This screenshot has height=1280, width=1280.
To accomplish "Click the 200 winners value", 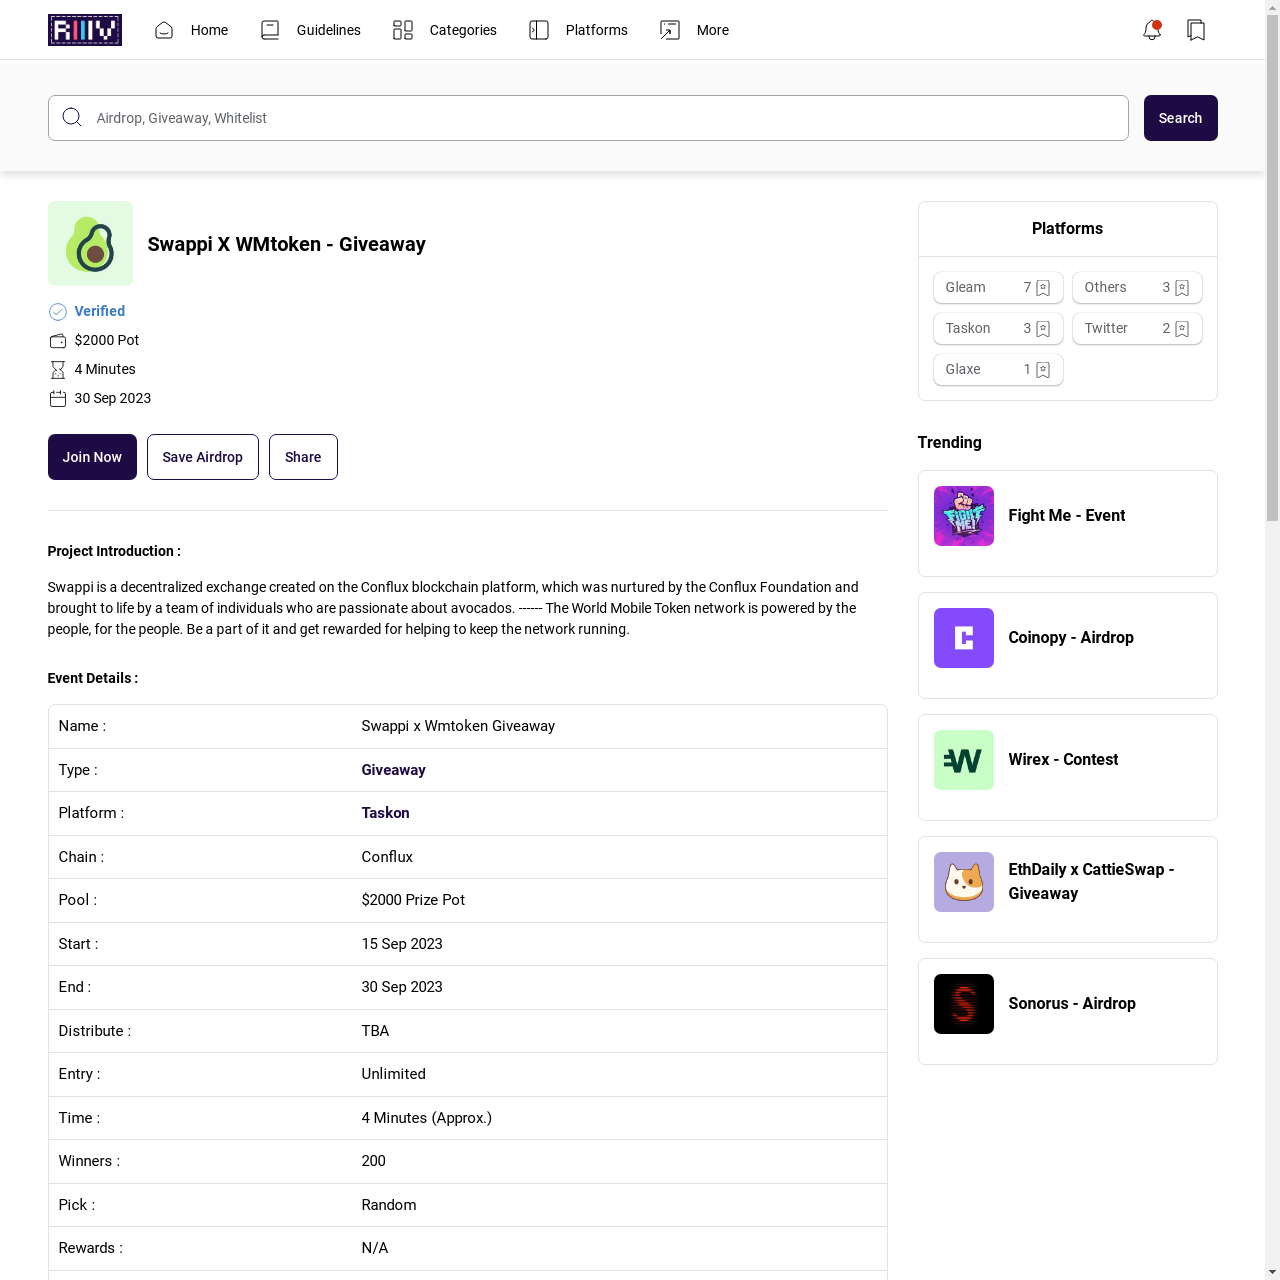I will click(373, 1161).
